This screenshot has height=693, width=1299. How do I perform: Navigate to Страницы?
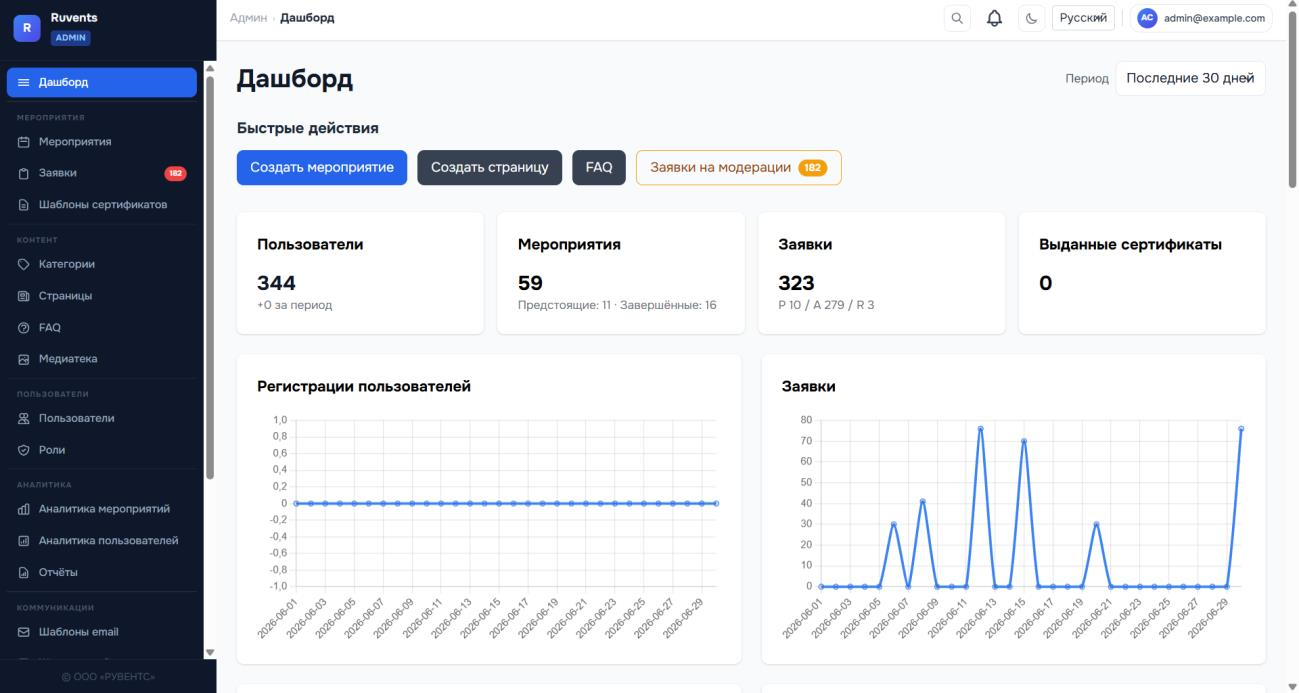(x=101, y=296)
